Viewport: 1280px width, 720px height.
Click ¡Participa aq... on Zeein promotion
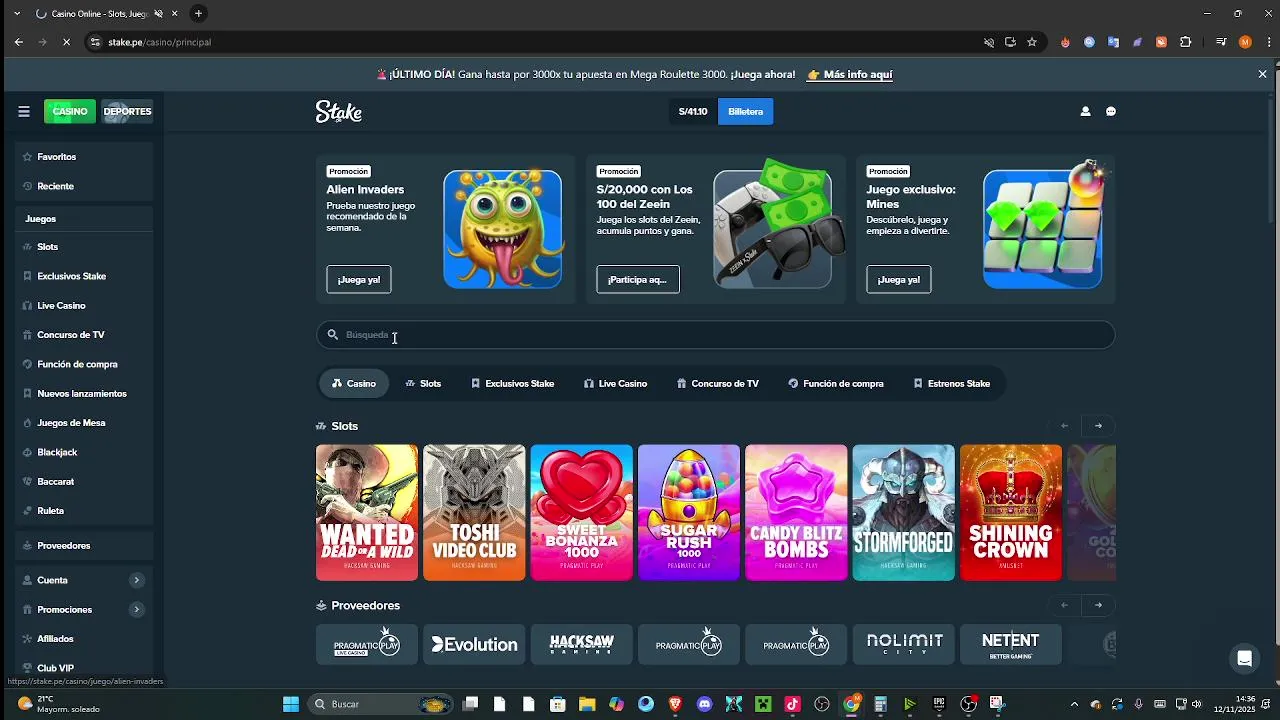638,279
